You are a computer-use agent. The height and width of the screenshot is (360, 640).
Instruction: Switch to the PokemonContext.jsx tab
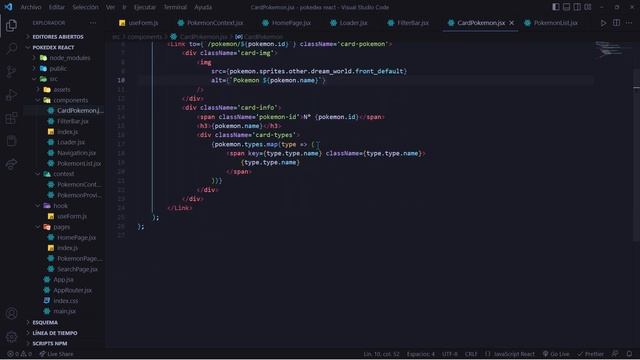coord(211,23)
